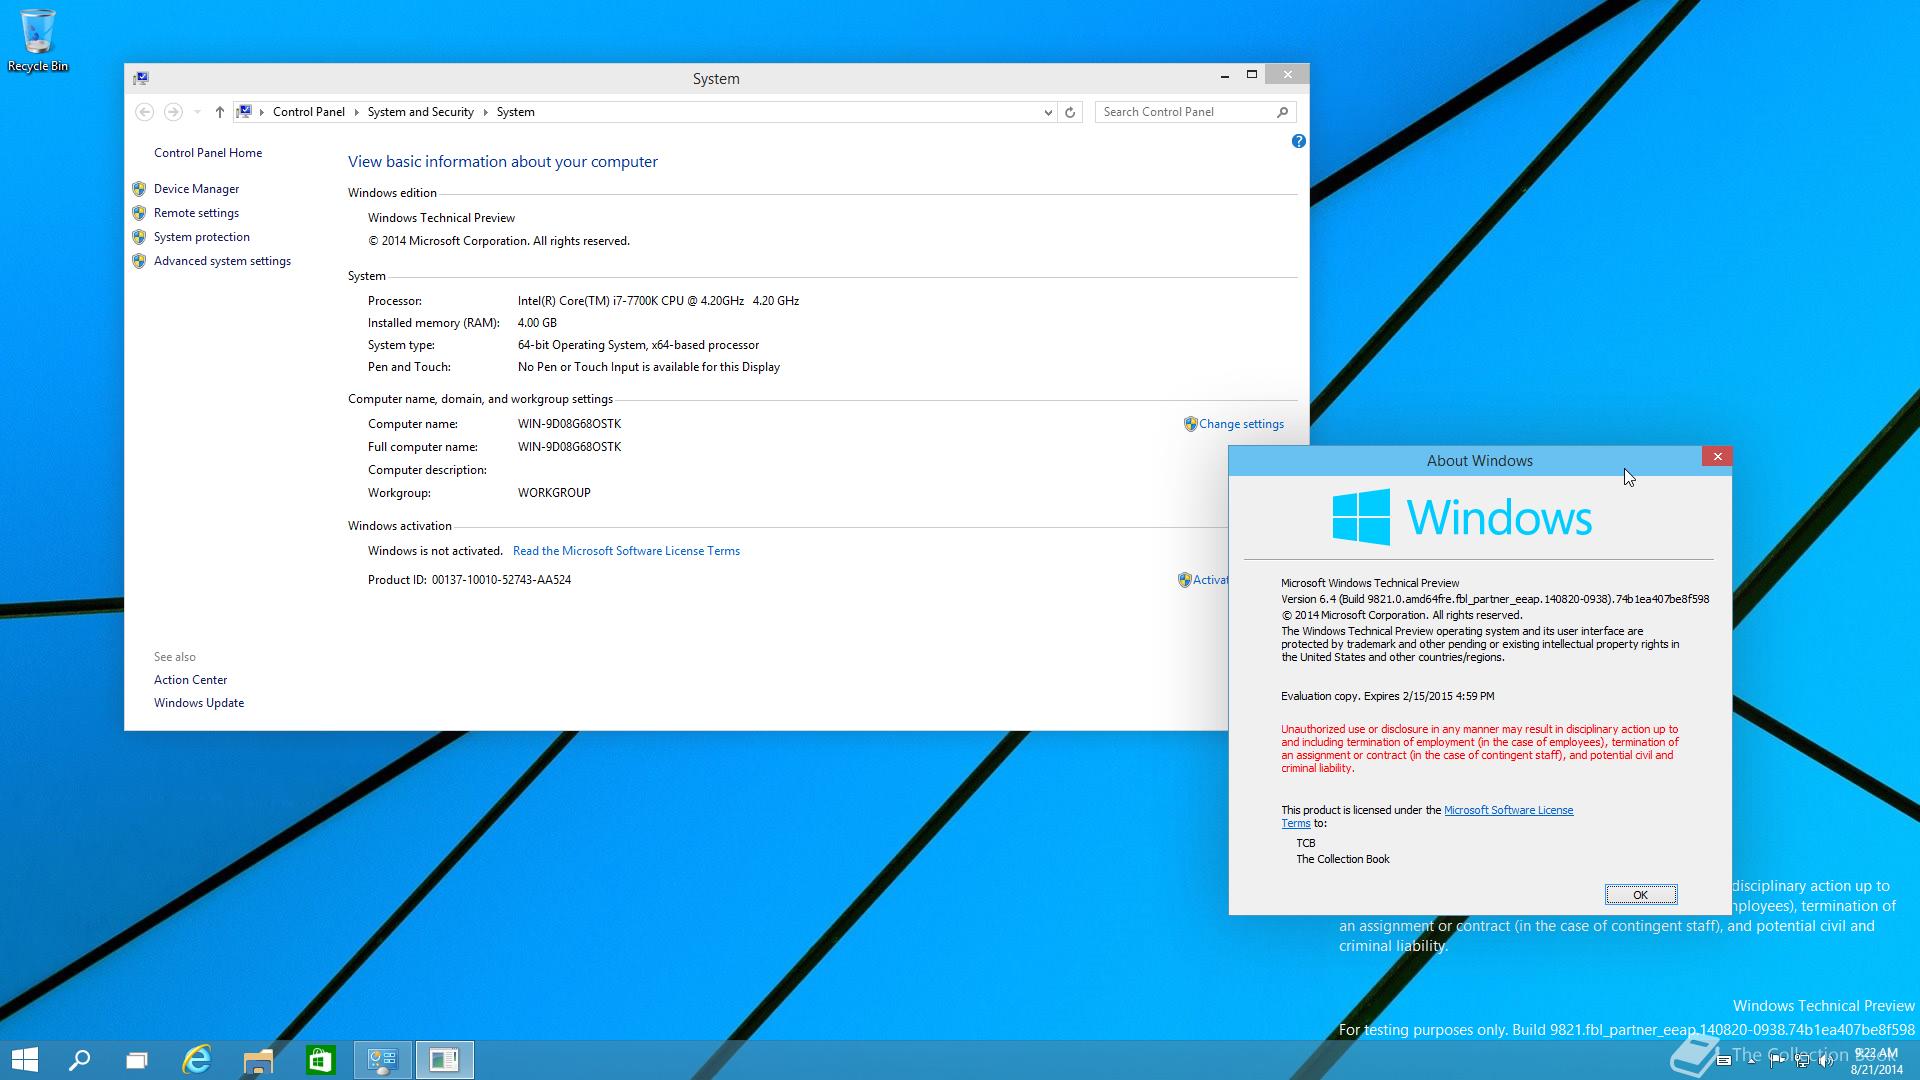Go up one level to System and Security

[220, 112]
